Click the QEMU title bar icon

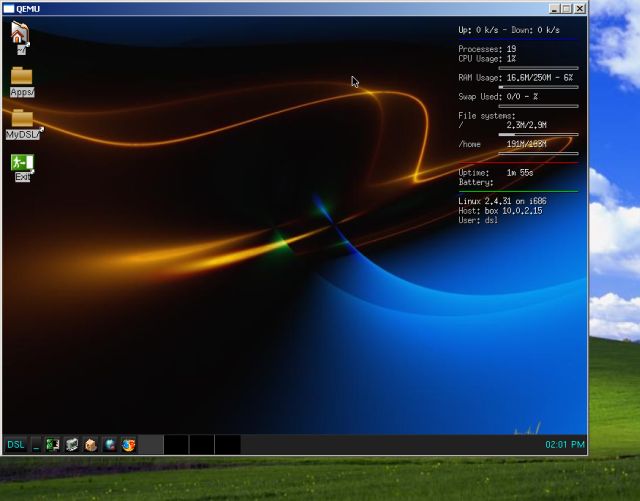[x=9, y=9]
